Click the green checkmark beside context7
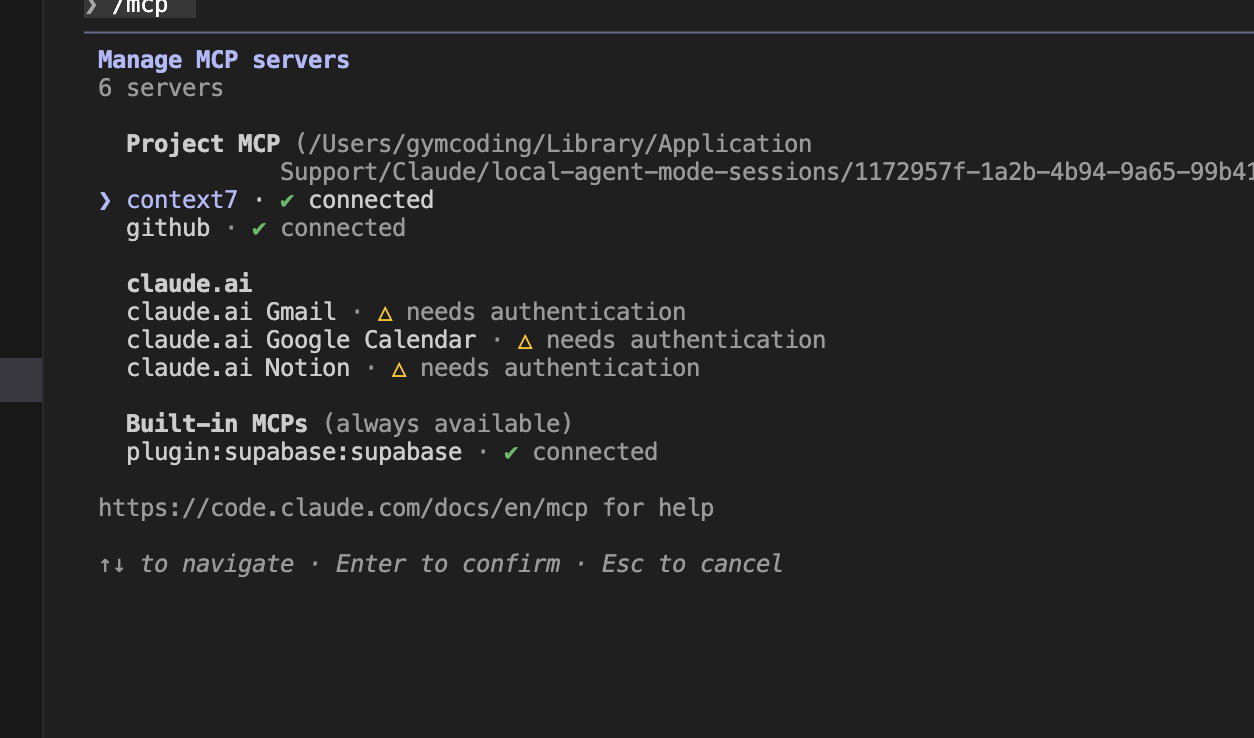 pos(287,200)
